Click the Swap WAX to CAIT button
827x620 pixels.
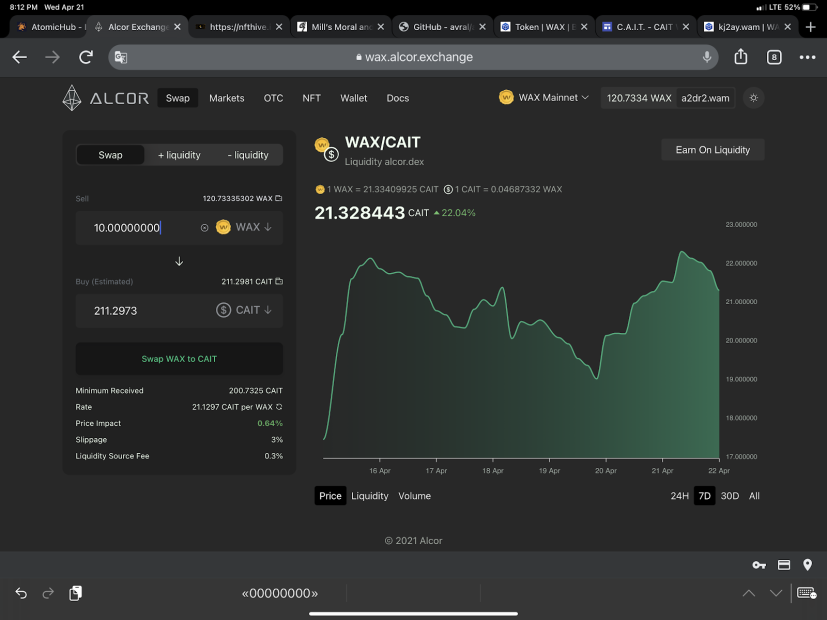click(179, 359)
